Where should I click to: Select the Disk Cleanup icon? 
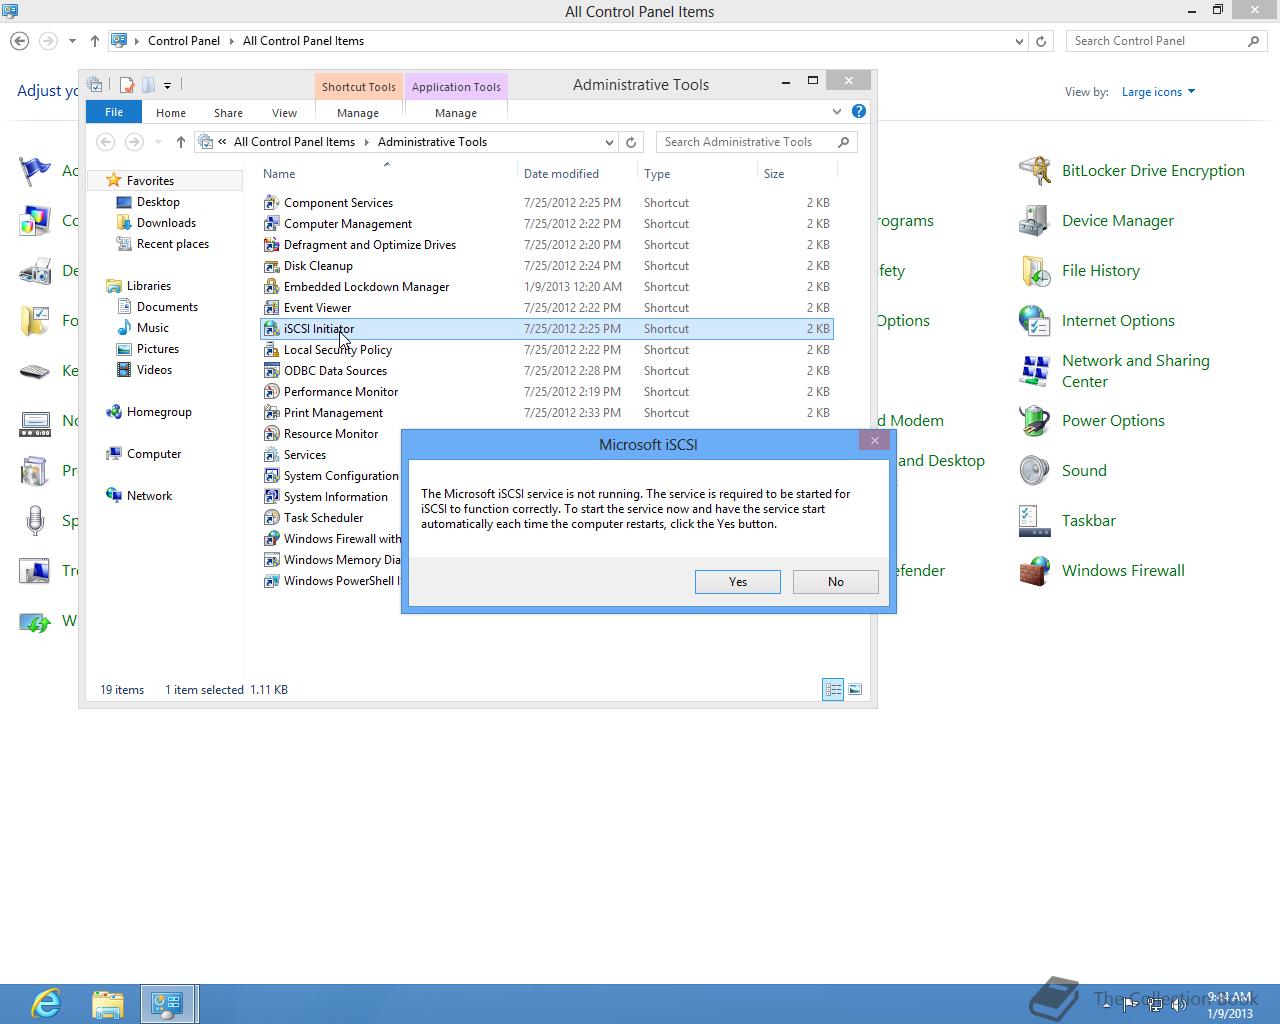[x=271, y=266]
